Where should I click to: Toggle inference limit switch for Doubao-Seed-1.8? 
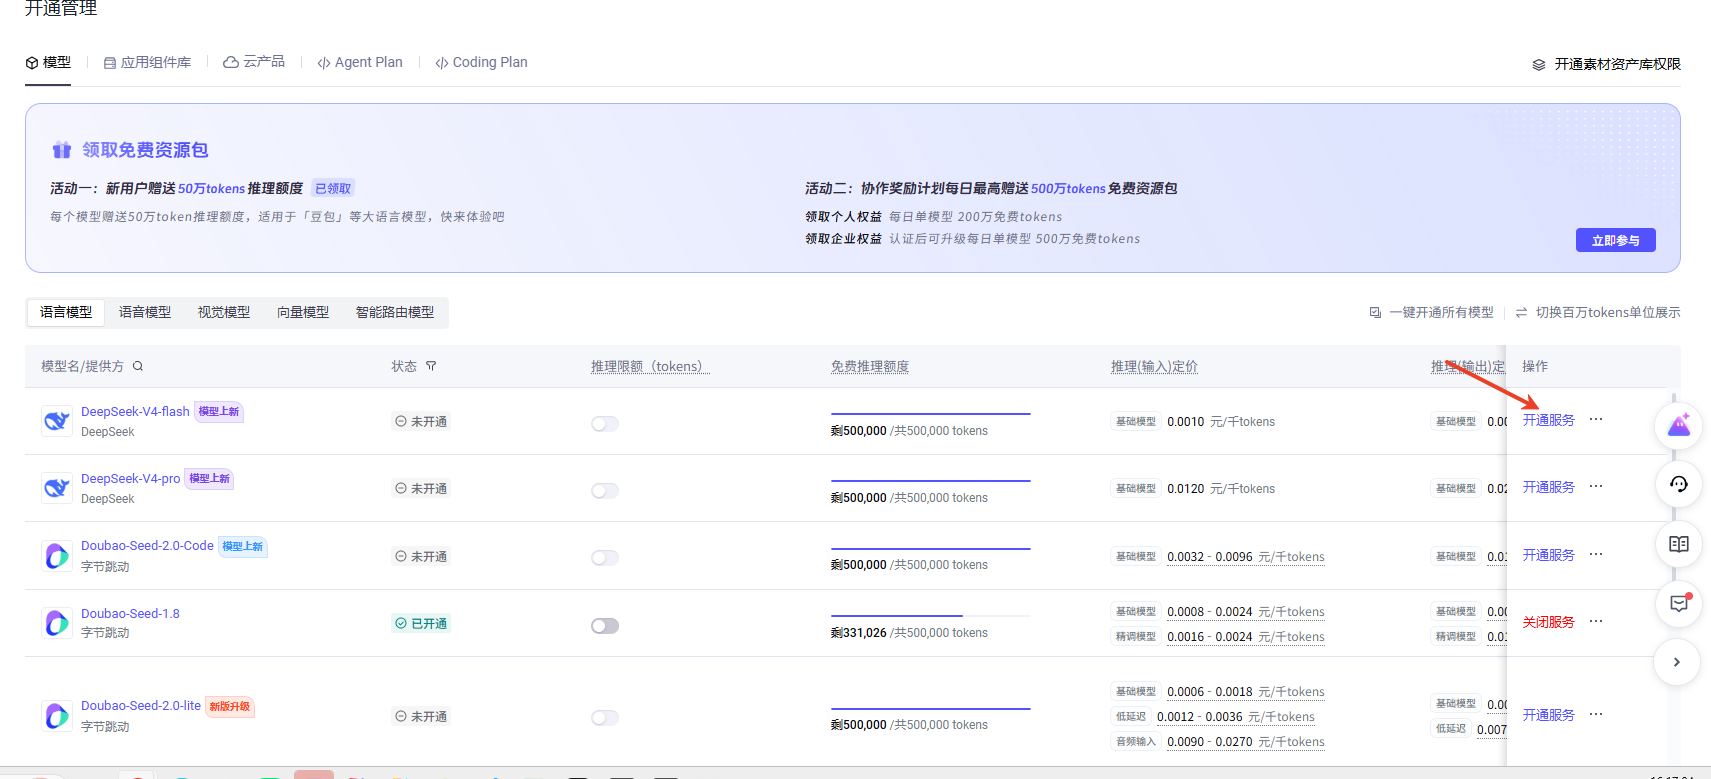pos(605,626)
